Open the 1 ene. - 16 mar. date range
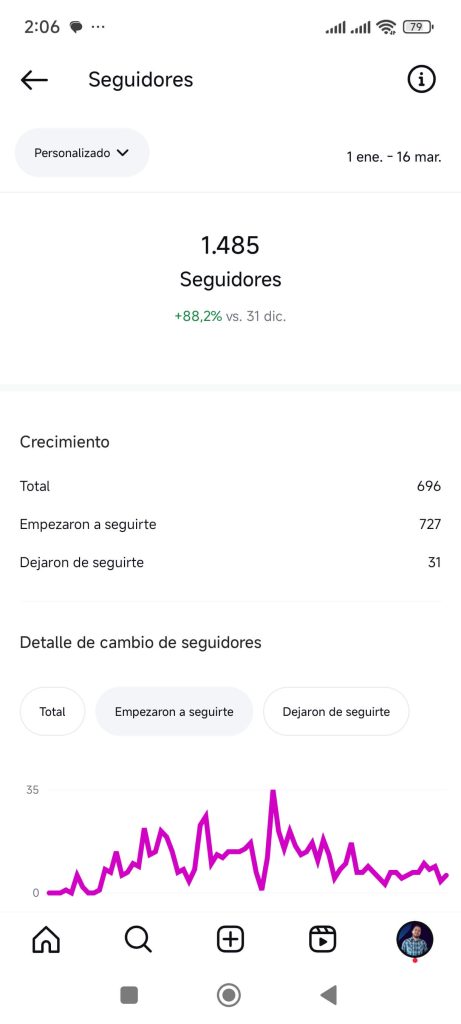 tap(394, 157)
